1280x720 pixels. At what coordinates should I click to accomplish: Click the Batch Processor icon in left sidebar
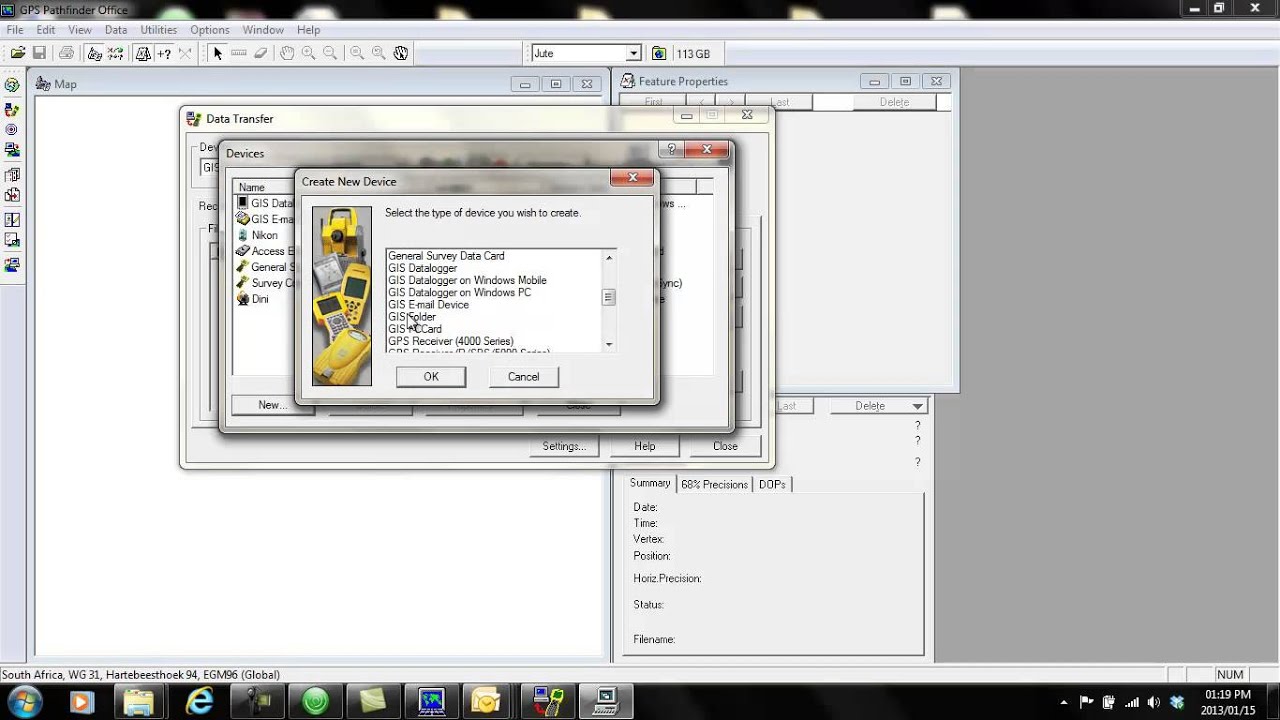coord(12,175)
